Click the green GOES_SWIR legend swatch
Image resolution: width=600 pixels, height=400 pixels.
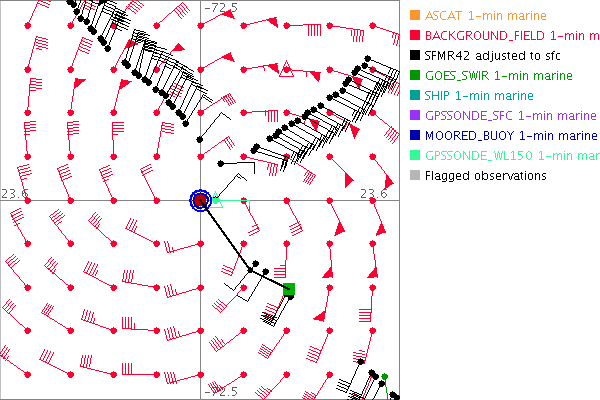413,76
